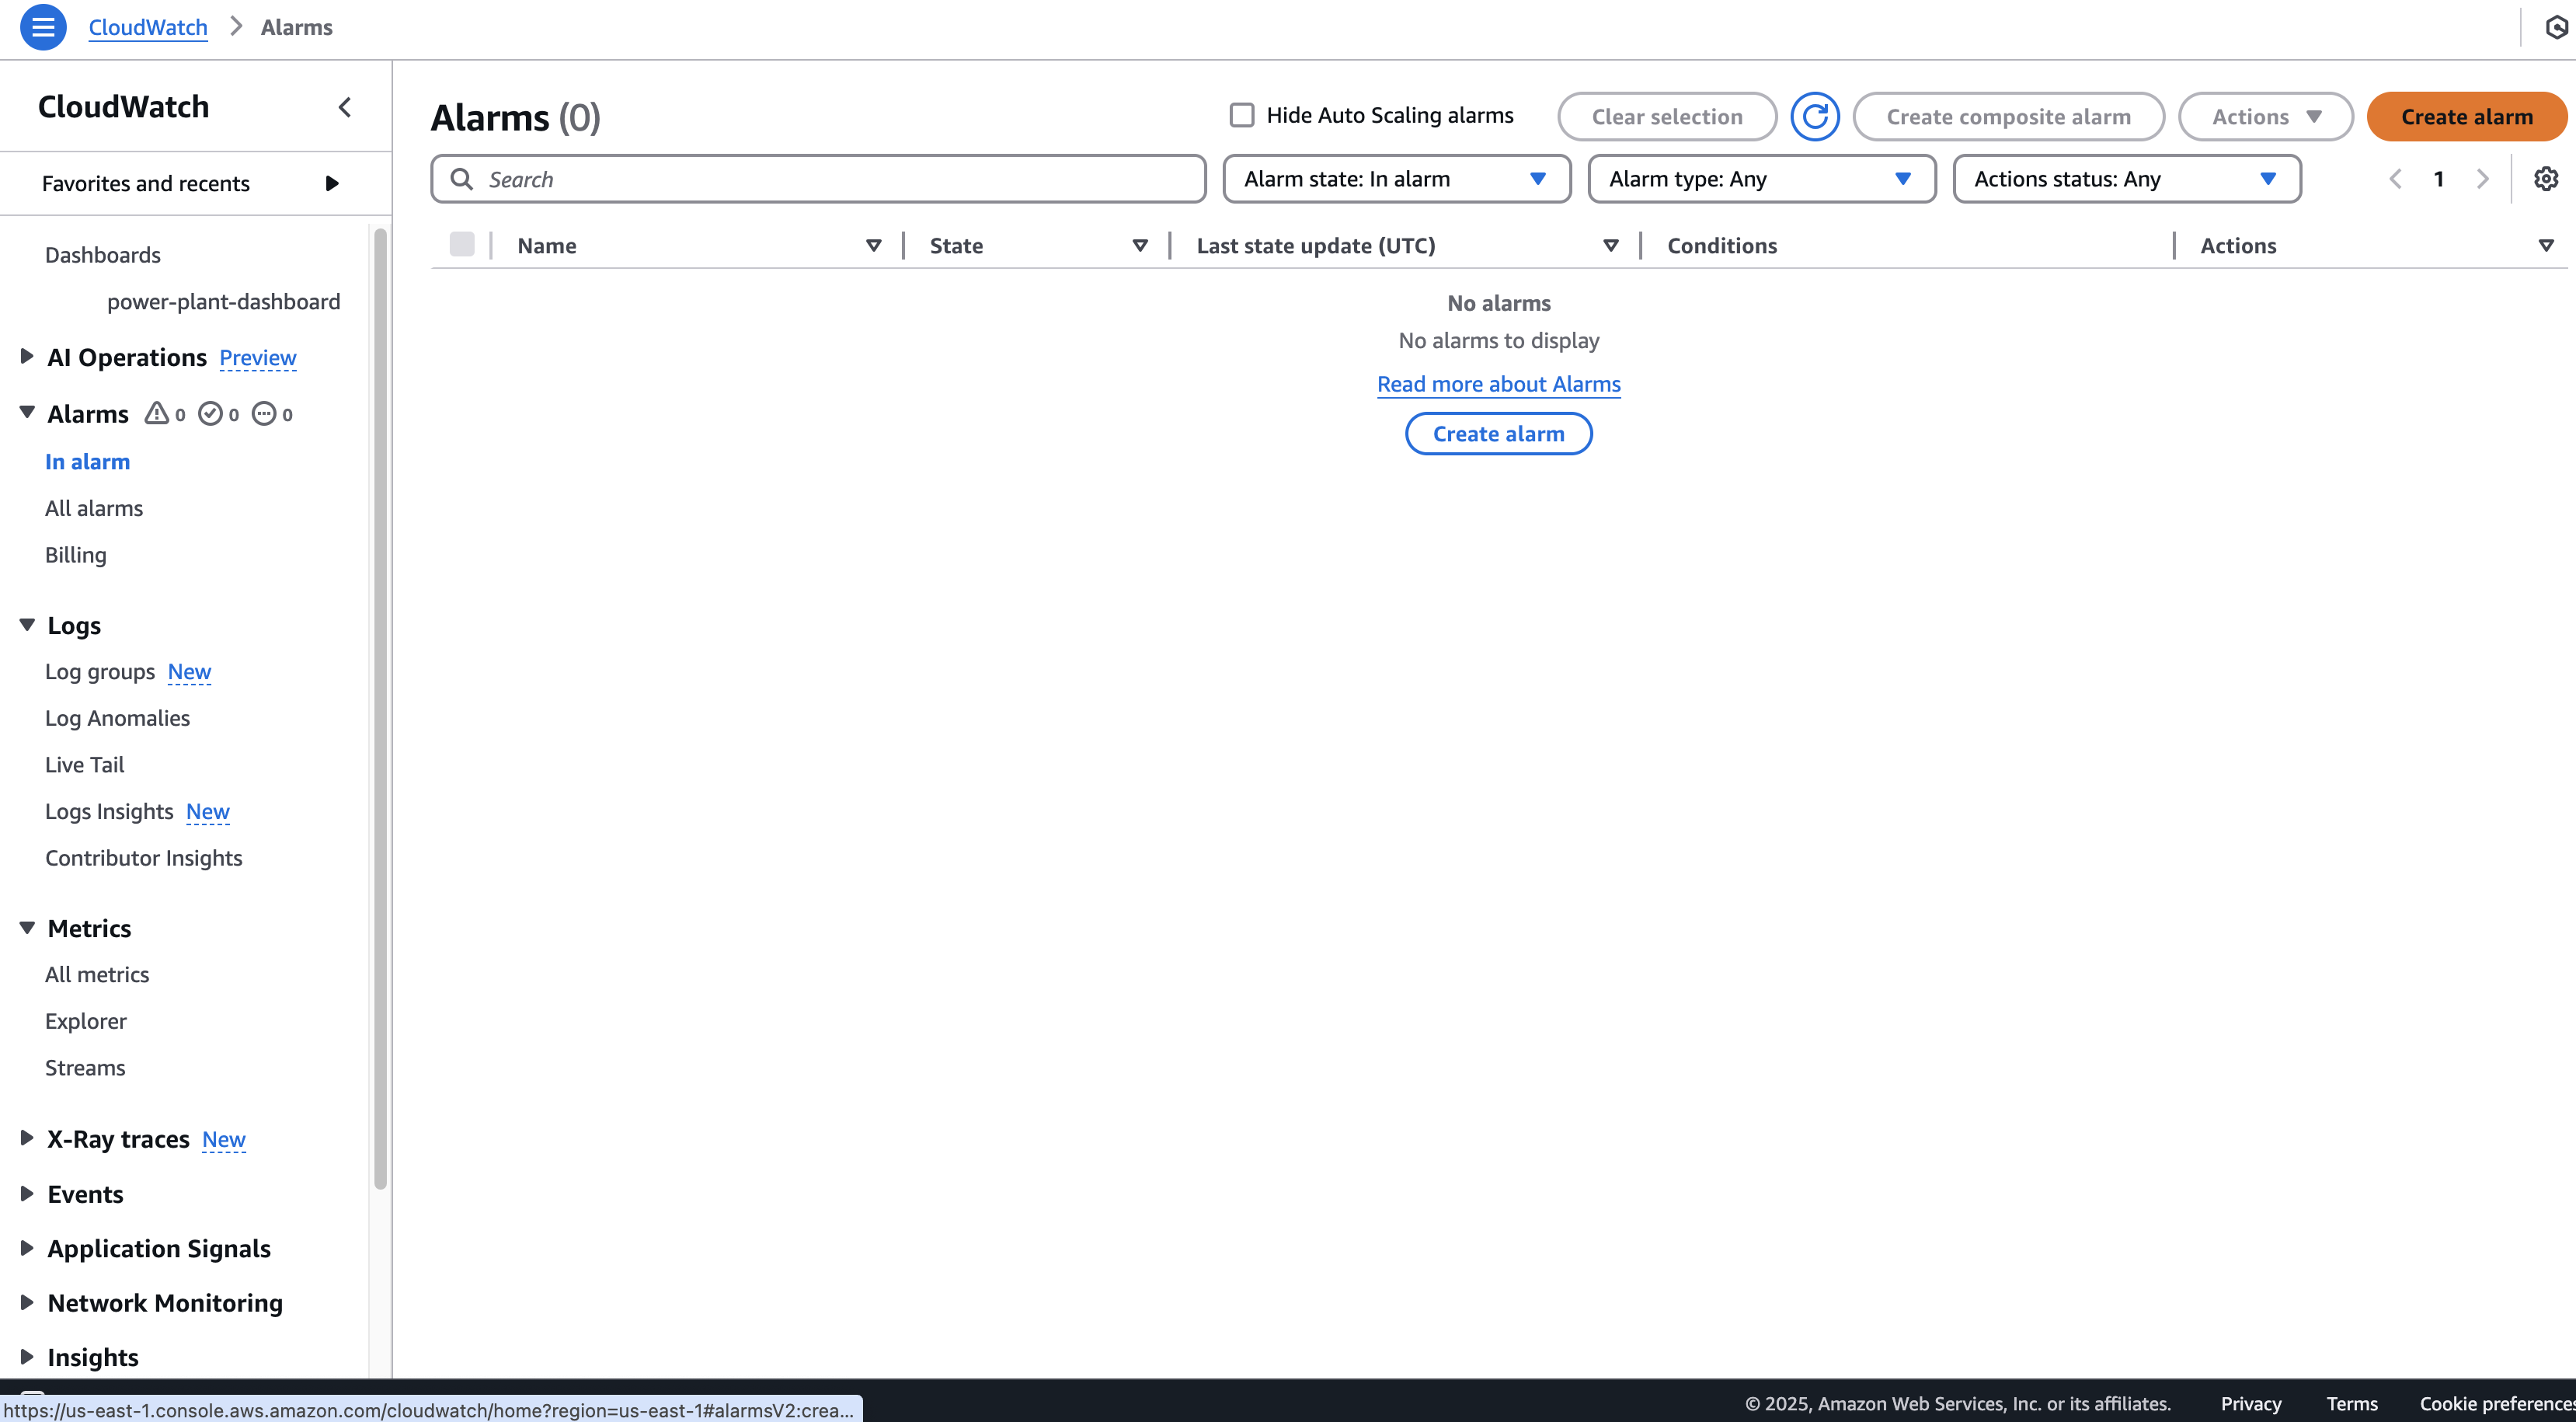Open All metrics in the sidebar
This screenshot has width=2576, height=1422.
point(97,975)
